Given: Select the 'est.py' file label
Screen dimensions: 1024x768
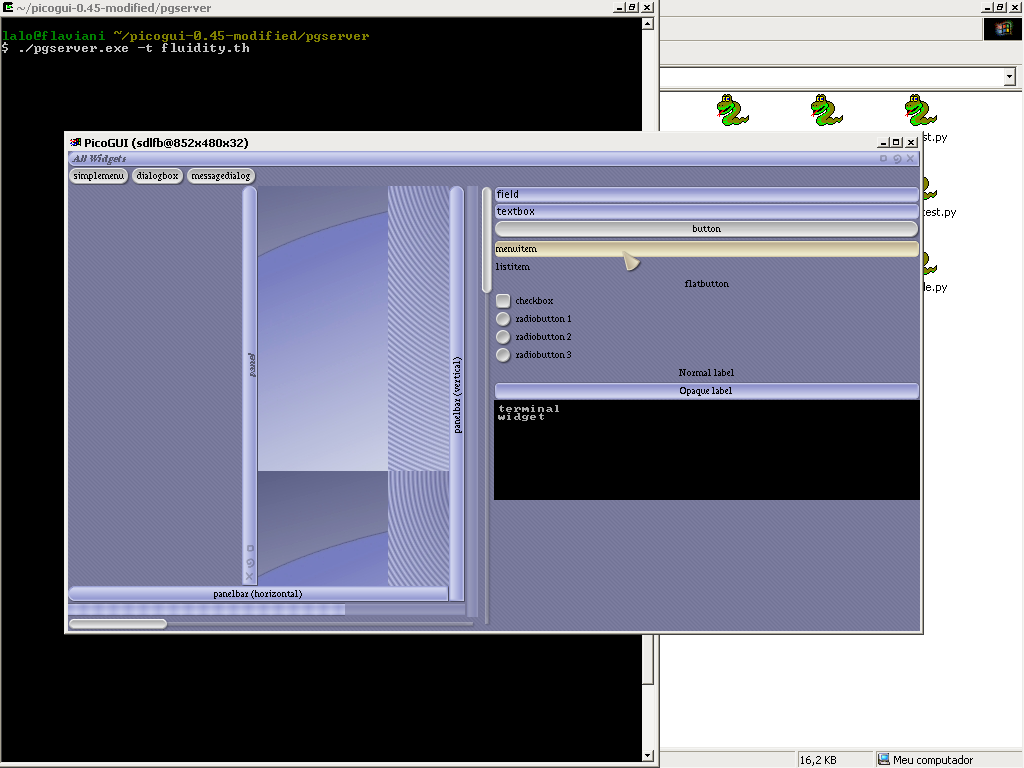Looking at the screenshot, I should (940, 212).
